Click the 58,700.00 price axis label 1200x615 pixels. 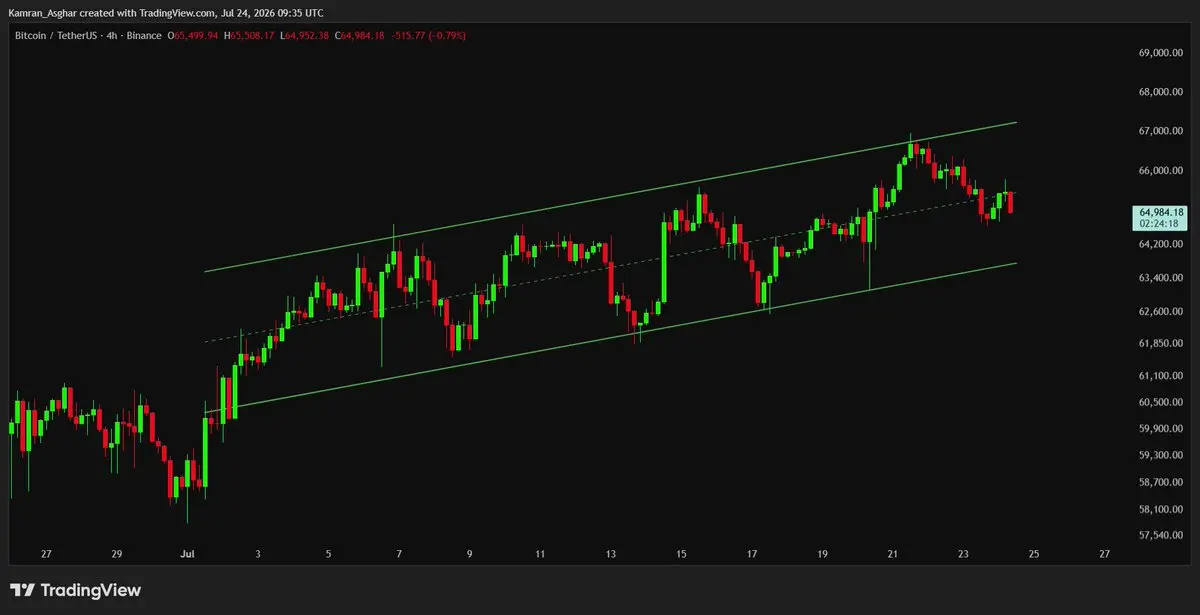(x=1162, y=483)
